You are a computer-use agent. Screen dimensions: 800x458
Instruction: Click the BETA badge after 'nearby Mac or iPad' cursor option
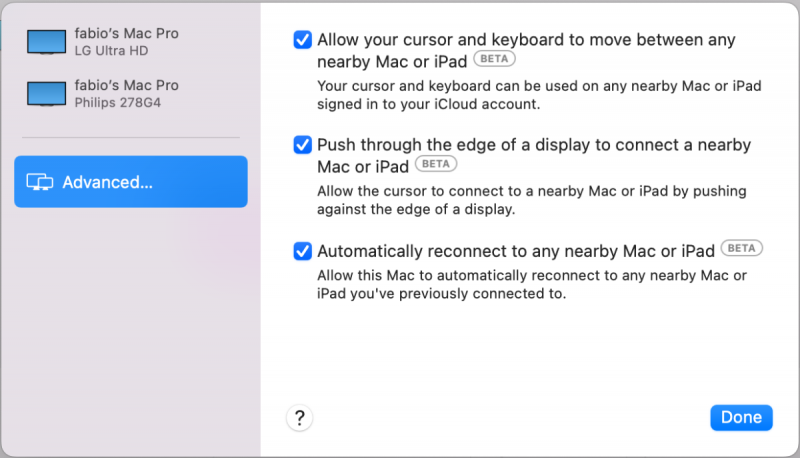(494, 59)
